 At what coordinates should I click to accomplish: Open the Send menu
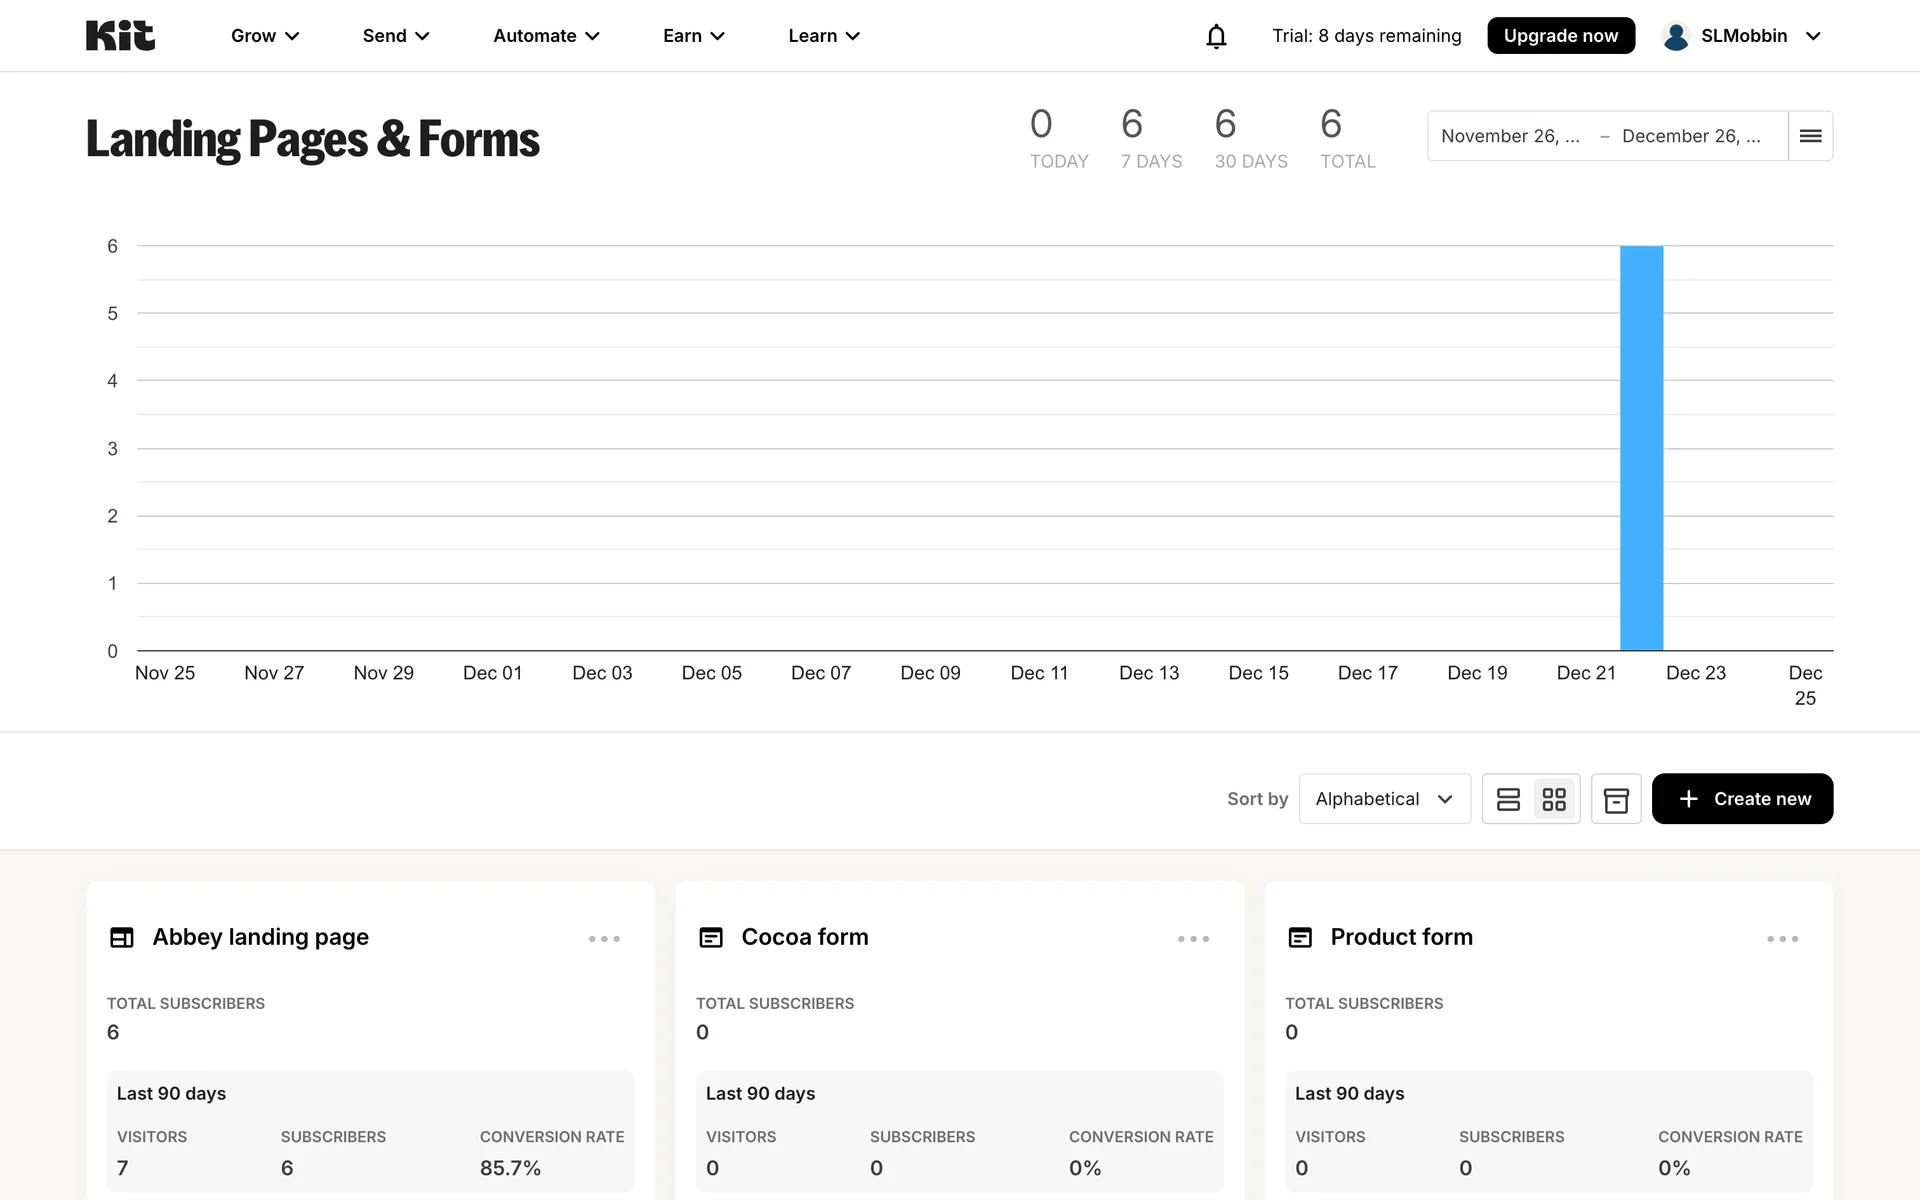pyautogui.click(x=396, y=36)
